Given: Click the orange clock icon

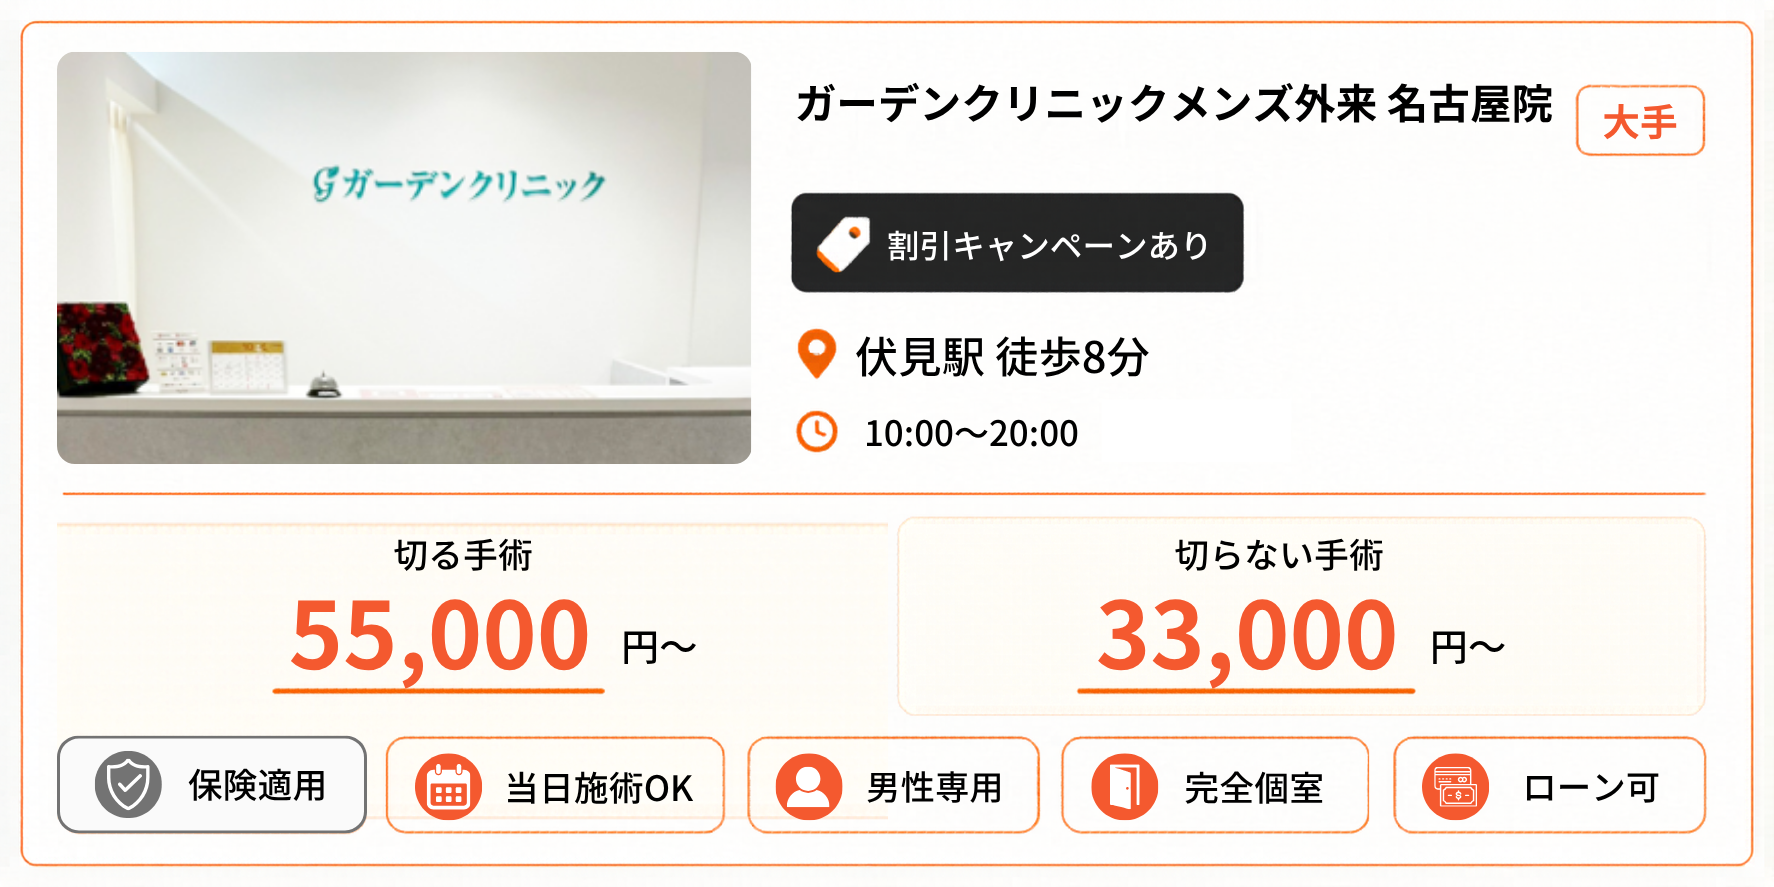Looking at the screenshot, I should pos(817,432).
